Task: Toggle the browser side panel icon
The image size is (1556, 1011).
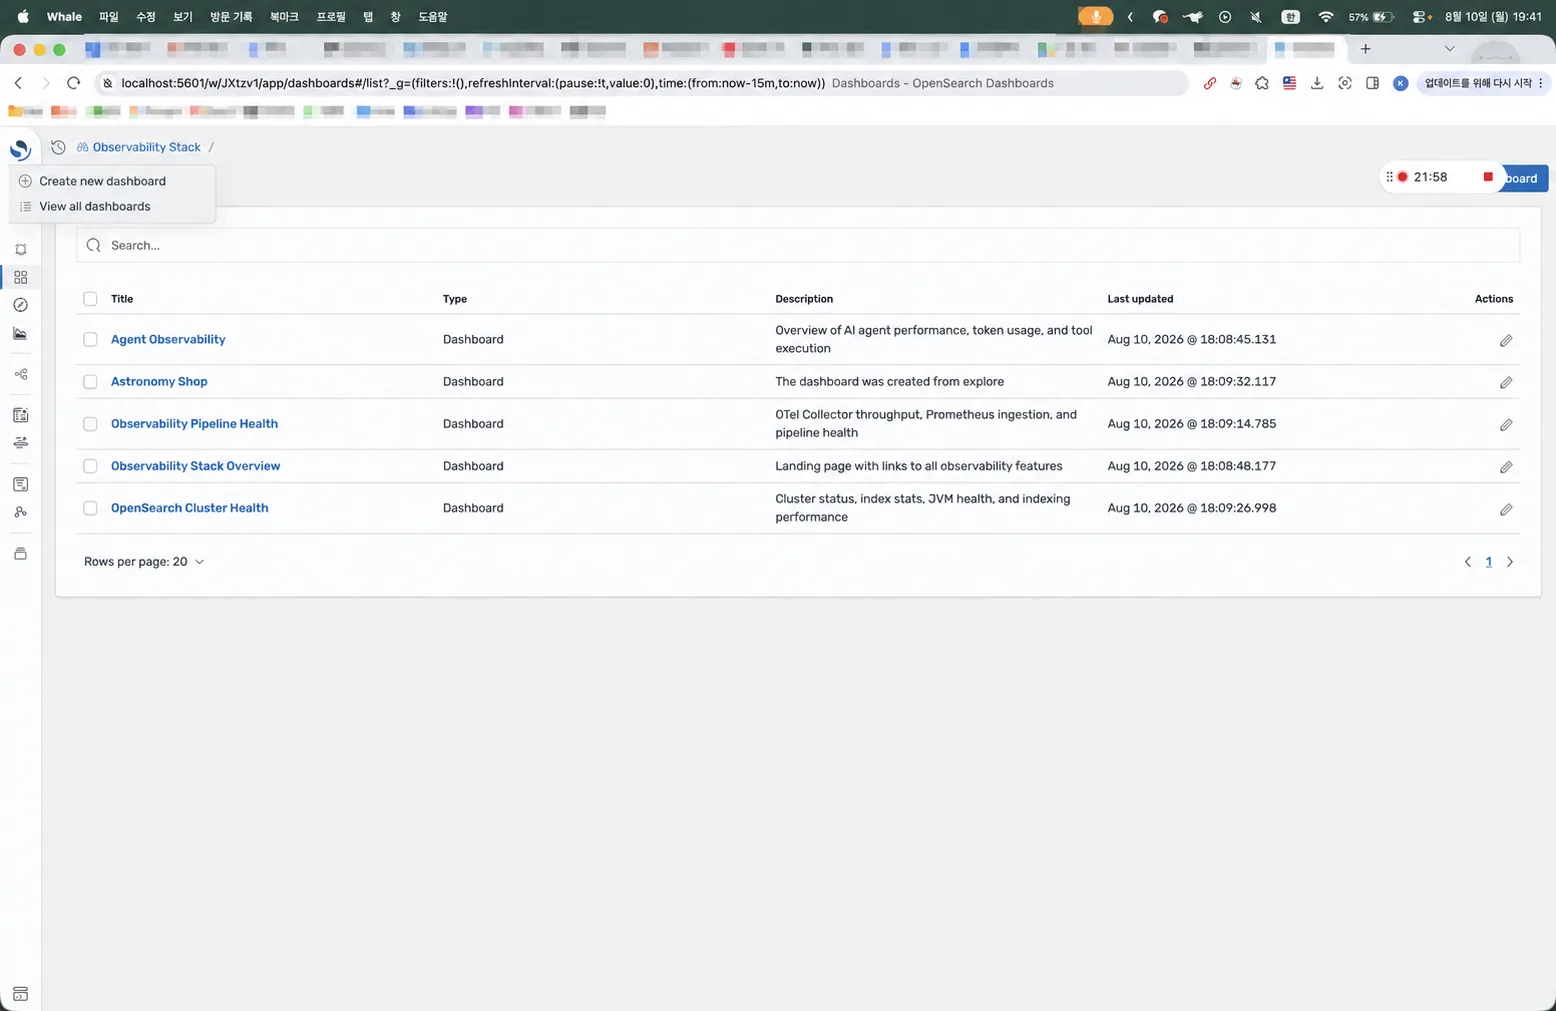Action: click(1372, 83)
